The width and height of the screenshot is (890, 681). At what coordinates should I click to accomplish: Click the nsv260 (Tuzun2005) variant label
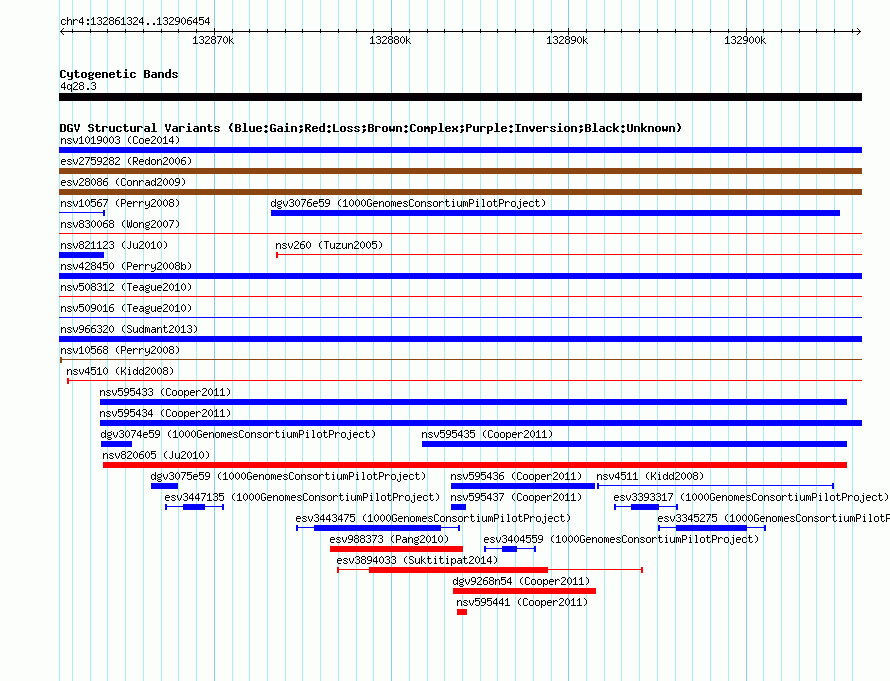329,245
